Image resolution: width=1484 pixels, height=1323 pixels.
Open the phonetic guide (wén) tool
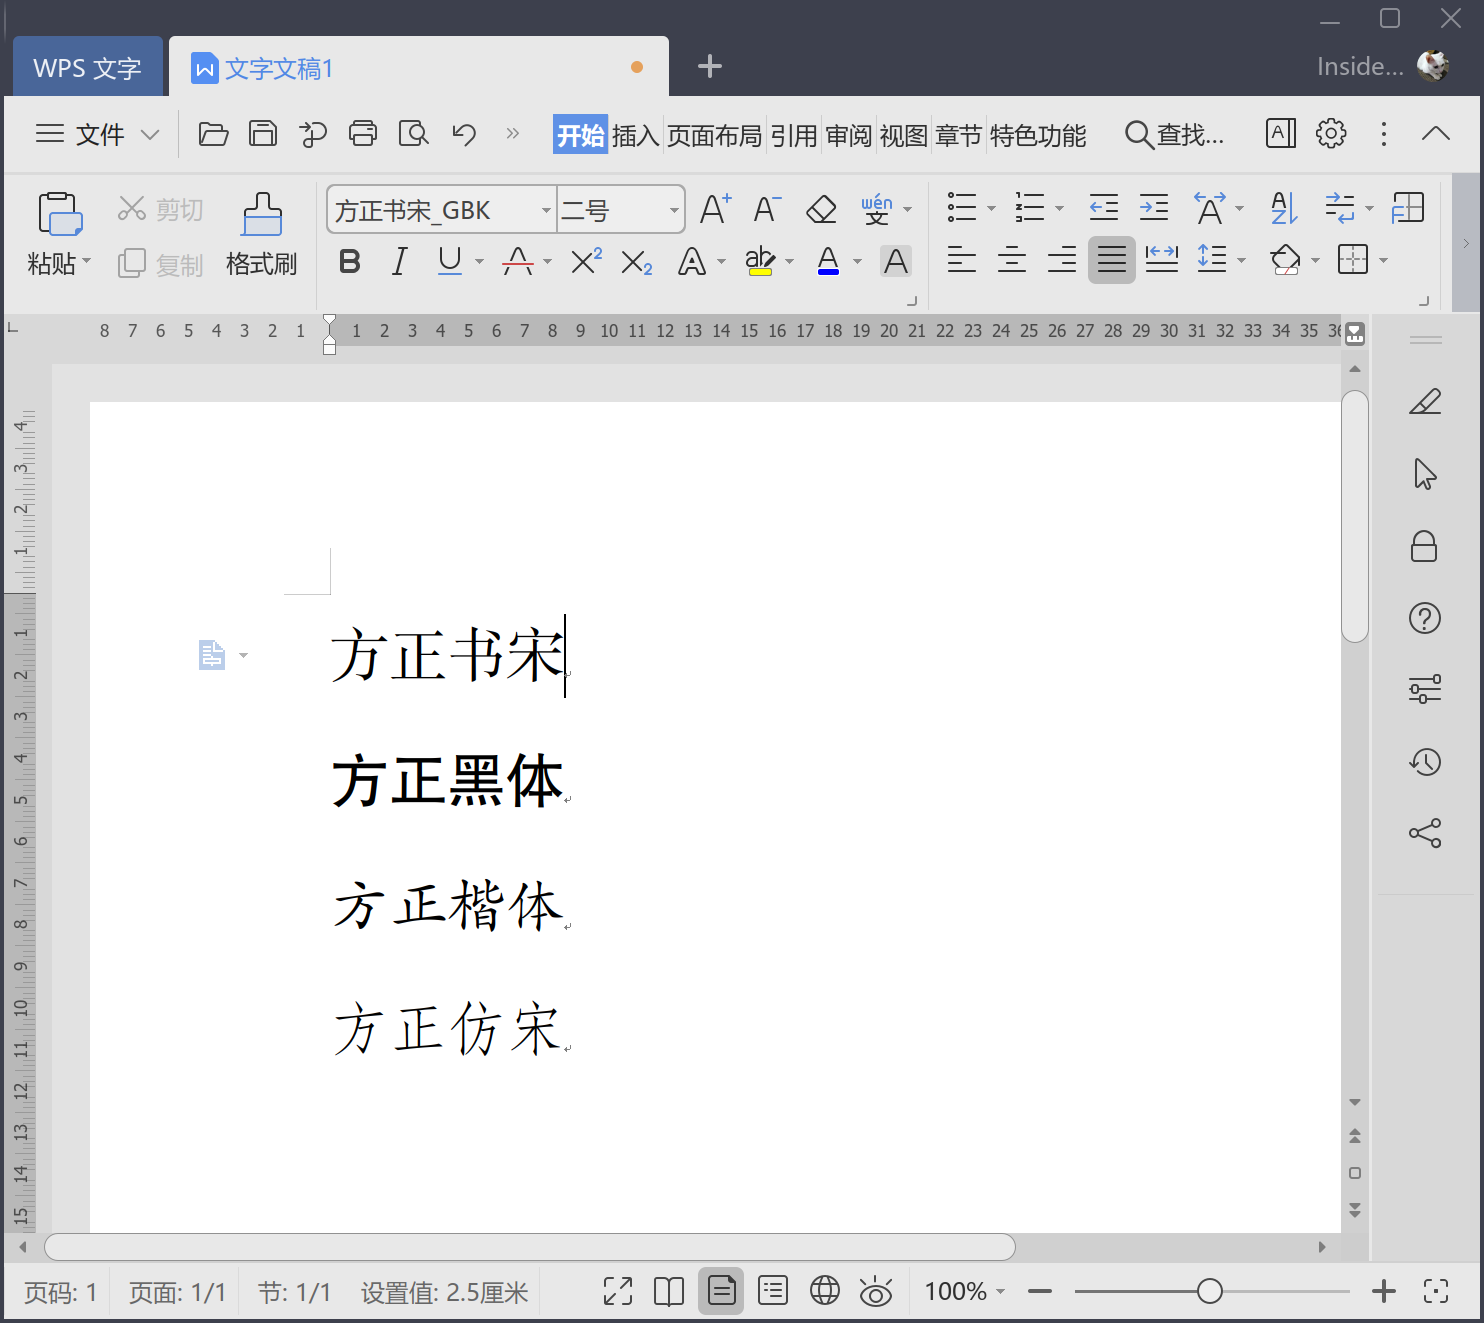(x=877, y=210)
